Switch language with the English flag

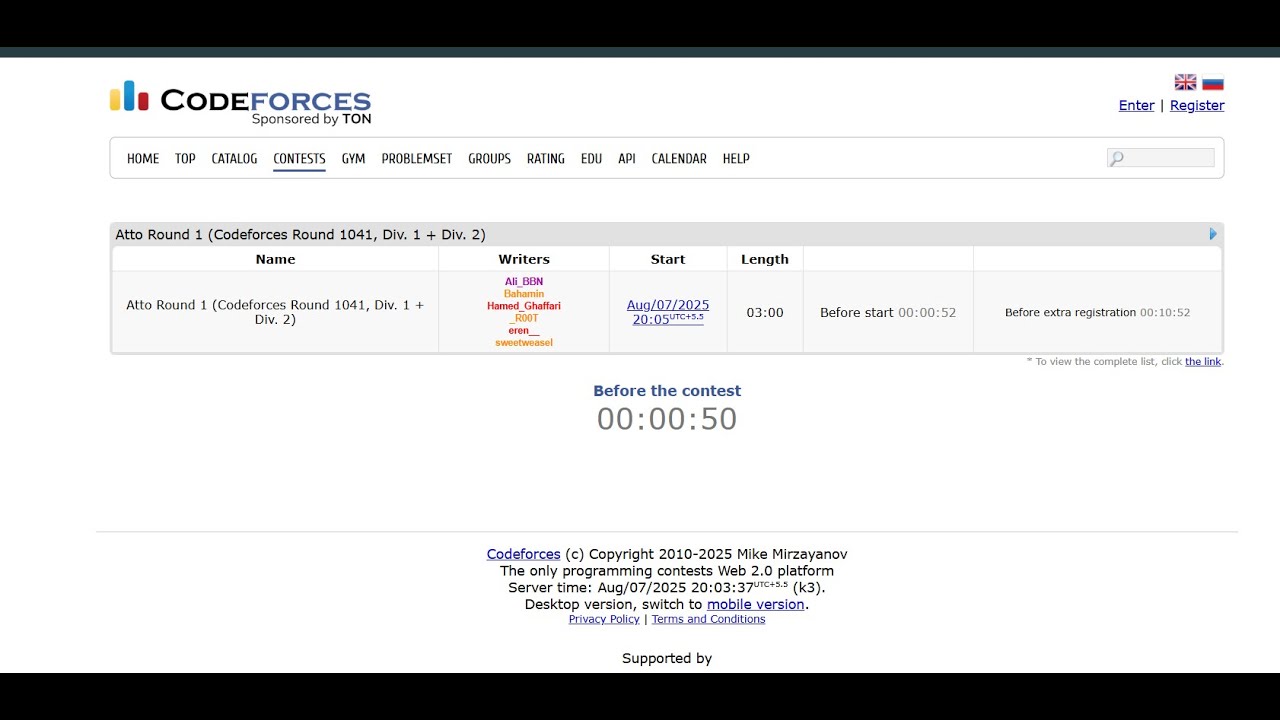point(1185,82)
